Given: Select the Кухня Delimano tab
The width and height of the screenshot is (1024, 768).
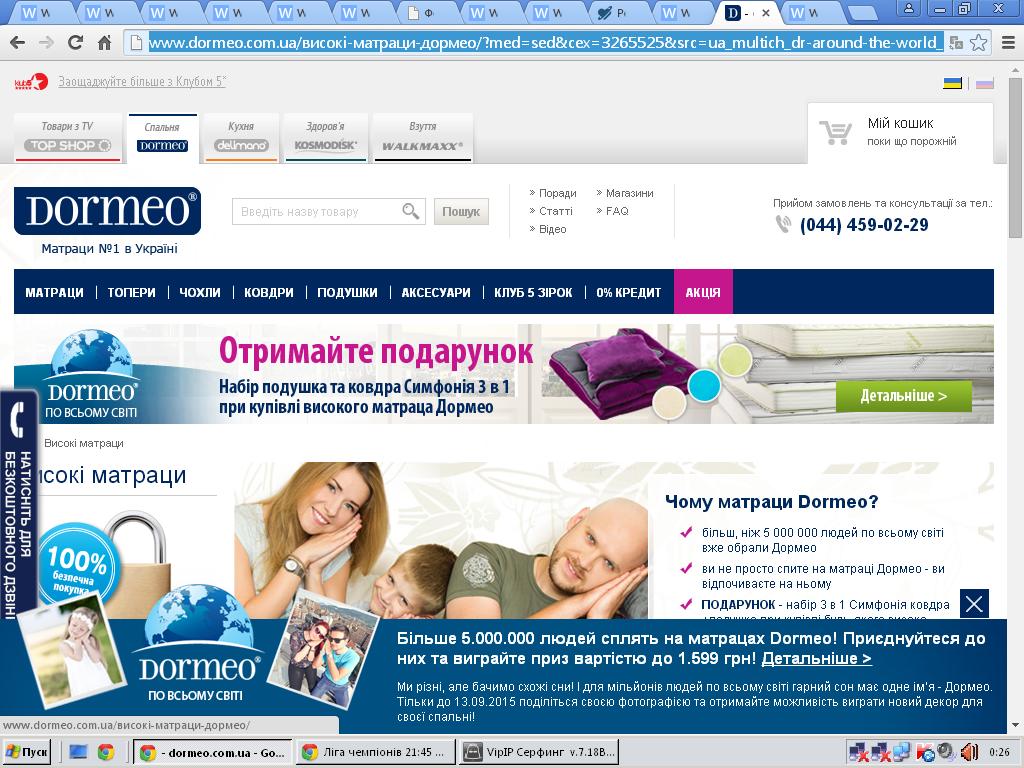Looking at the screenshot, I should pyautogui.click(x=241, y=137).
